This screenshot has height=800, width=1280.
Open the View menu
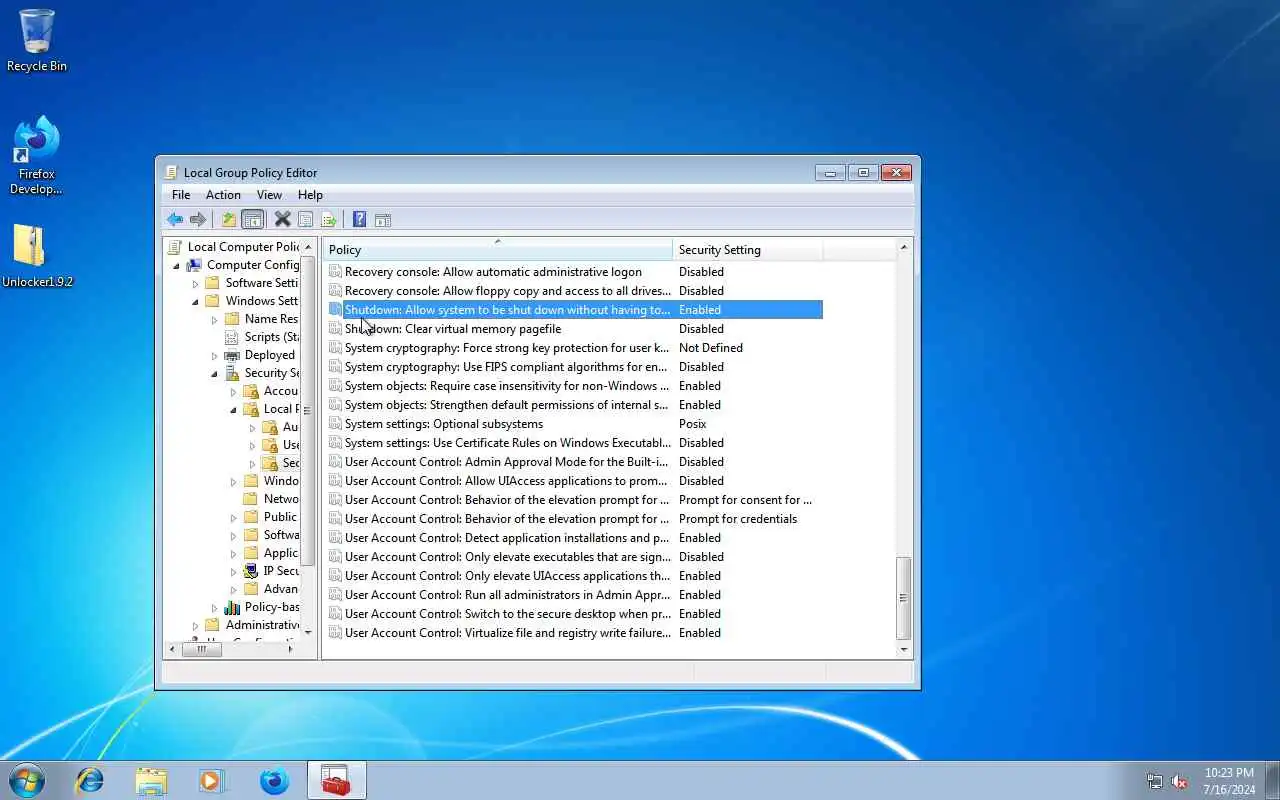(x=269, y=195)
